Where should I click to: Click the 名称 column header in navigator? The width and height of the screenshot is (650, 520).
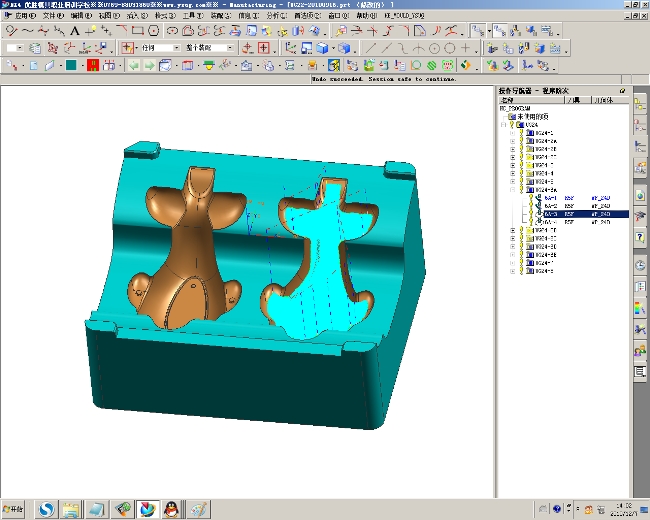tap(508, 100)
